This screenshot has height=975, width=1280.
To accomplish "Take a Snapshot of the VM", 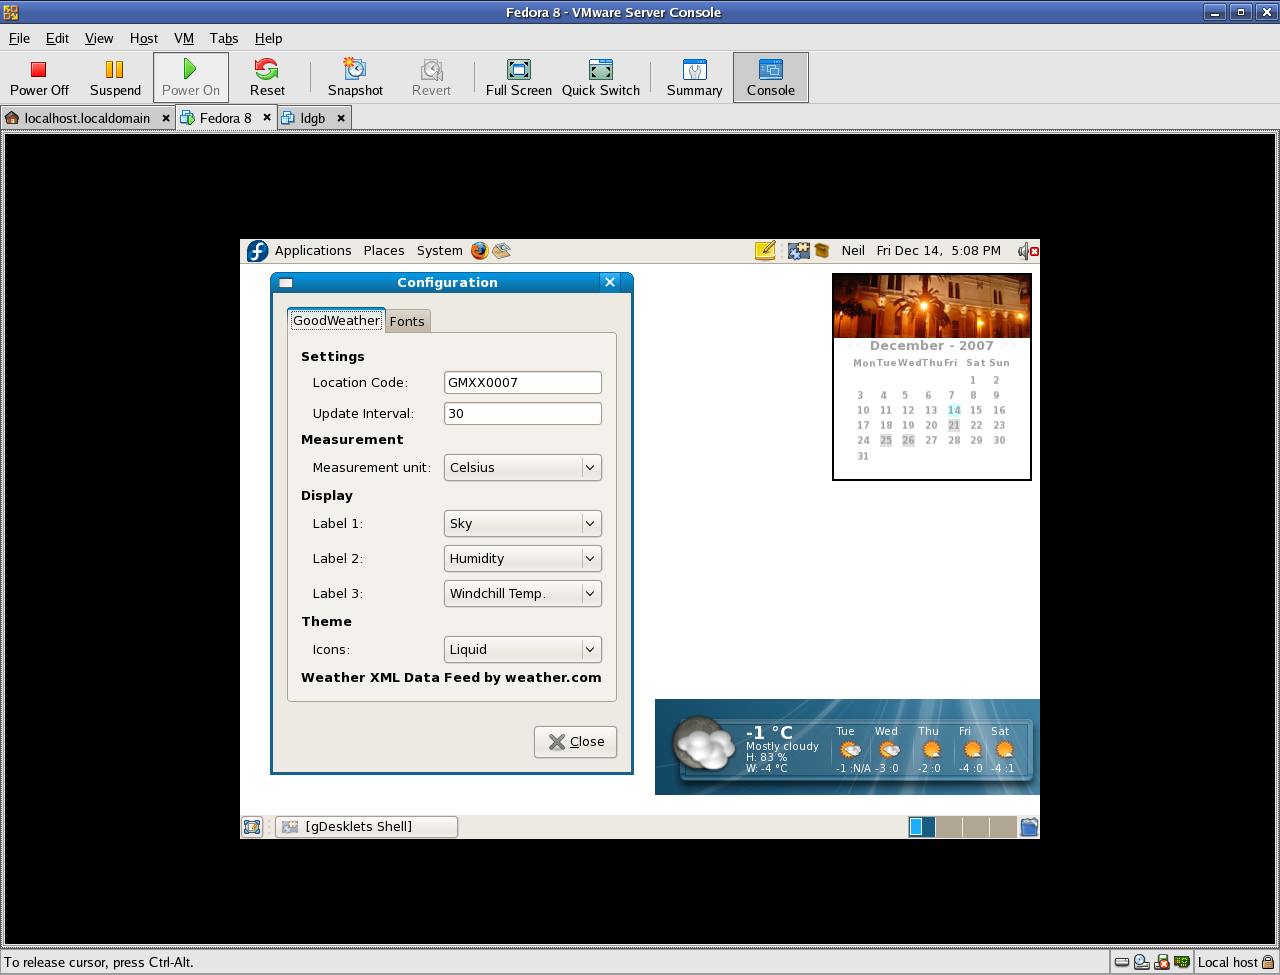I will pos(355,78).
